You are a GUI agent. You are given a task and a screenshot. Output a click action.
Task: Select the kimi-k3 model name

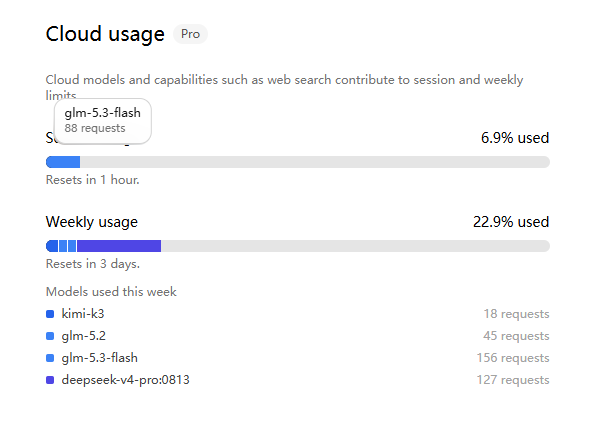point(83,314)
